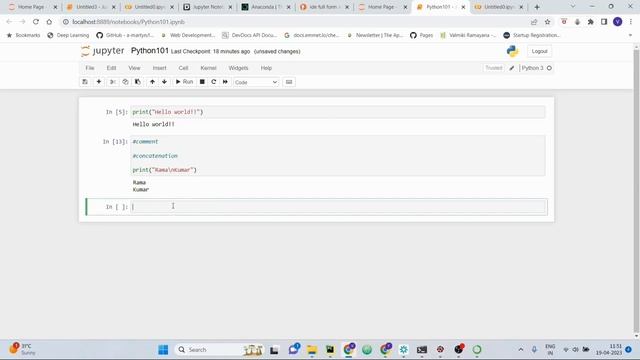640x360 pixels.
Task: Select the cell containing print Rama Kumar
Action: click(x=338, y=156)
